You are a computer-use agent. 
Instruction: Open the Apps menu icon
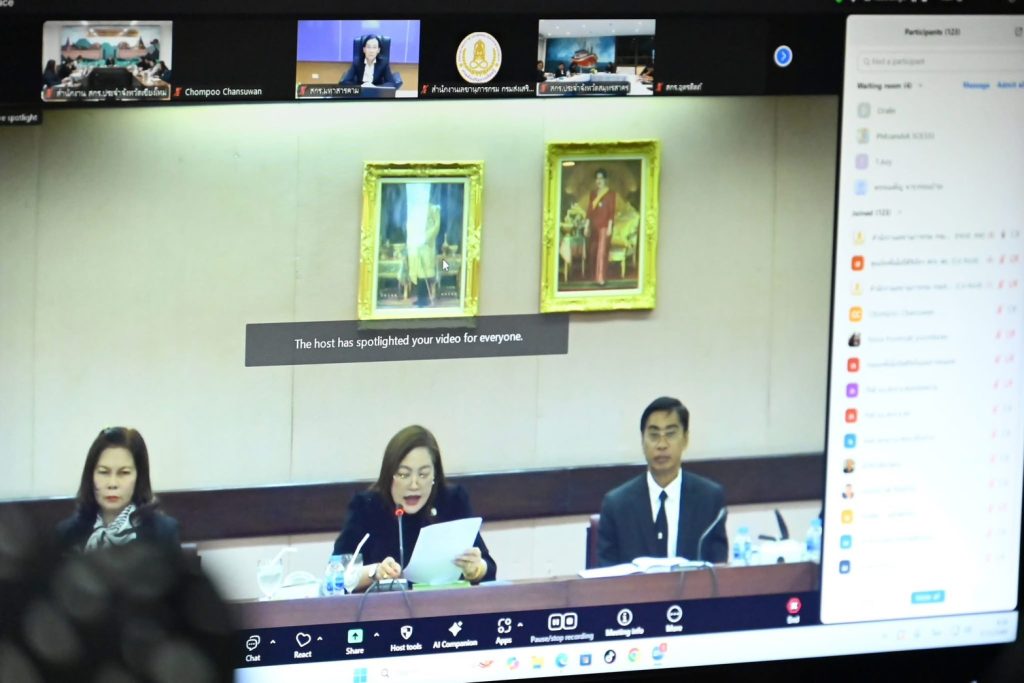[x=504, y=627]
